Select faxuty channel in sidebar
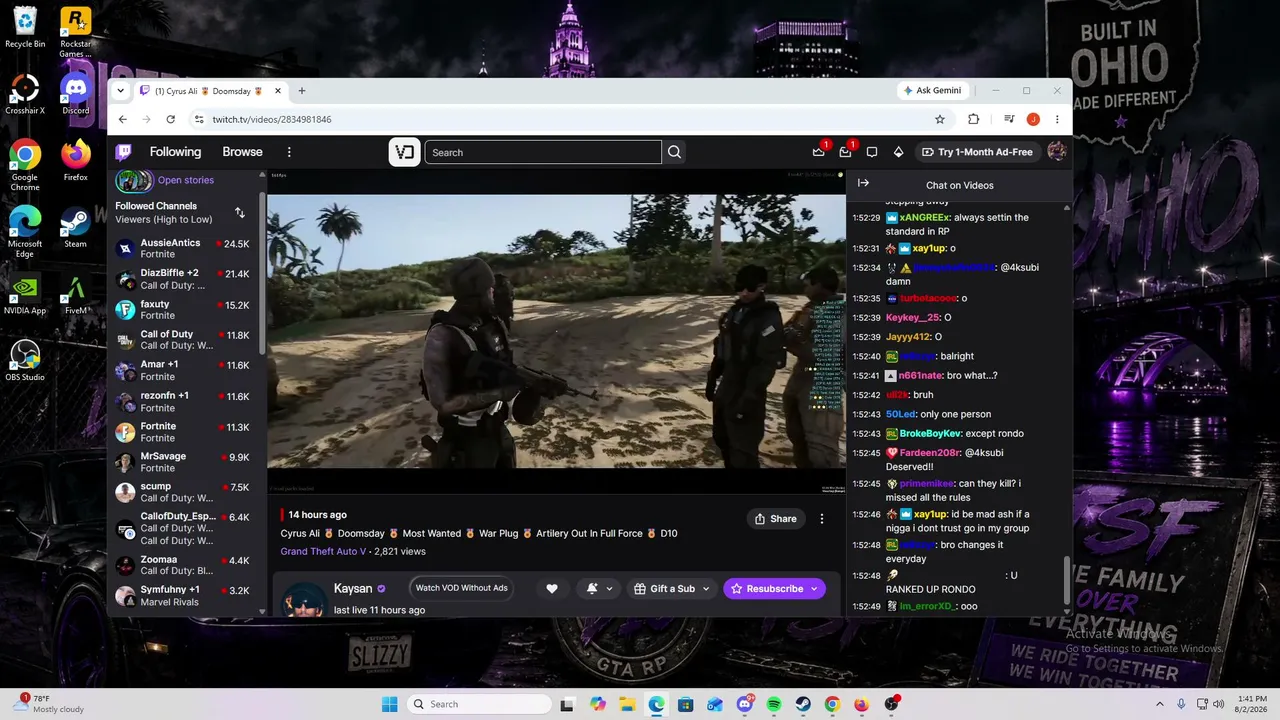Viewport: 1280px width, 720px height. (184, 310)
